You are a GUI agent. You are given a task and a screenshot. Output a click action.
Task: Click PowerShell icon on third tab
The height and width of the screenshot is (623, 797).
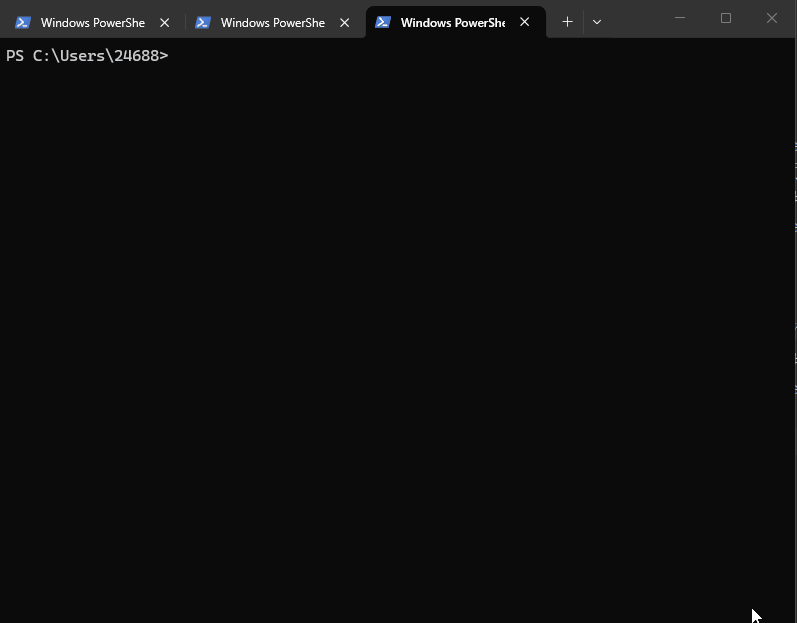pyautogui.click(x=383, y=22)
